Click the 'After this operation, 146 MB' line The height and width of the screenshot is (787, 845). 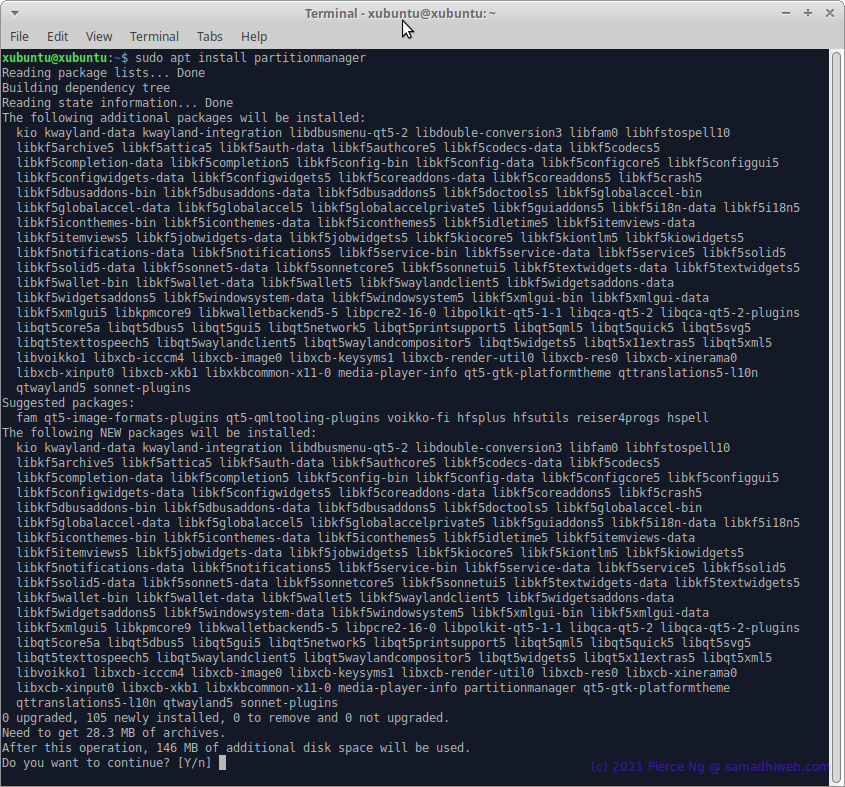pos(236,748)
